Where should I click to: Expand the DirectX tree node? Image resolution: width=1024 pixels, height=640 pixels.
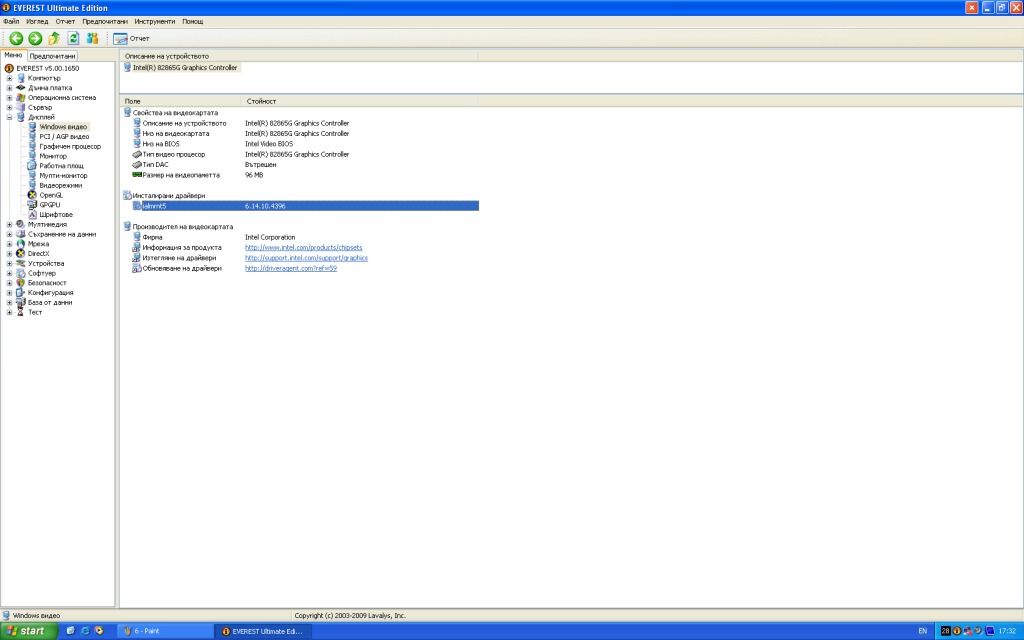point(9,254)
